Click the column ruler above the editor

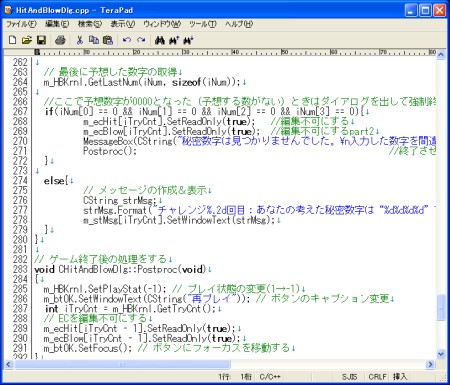point(235,52)
